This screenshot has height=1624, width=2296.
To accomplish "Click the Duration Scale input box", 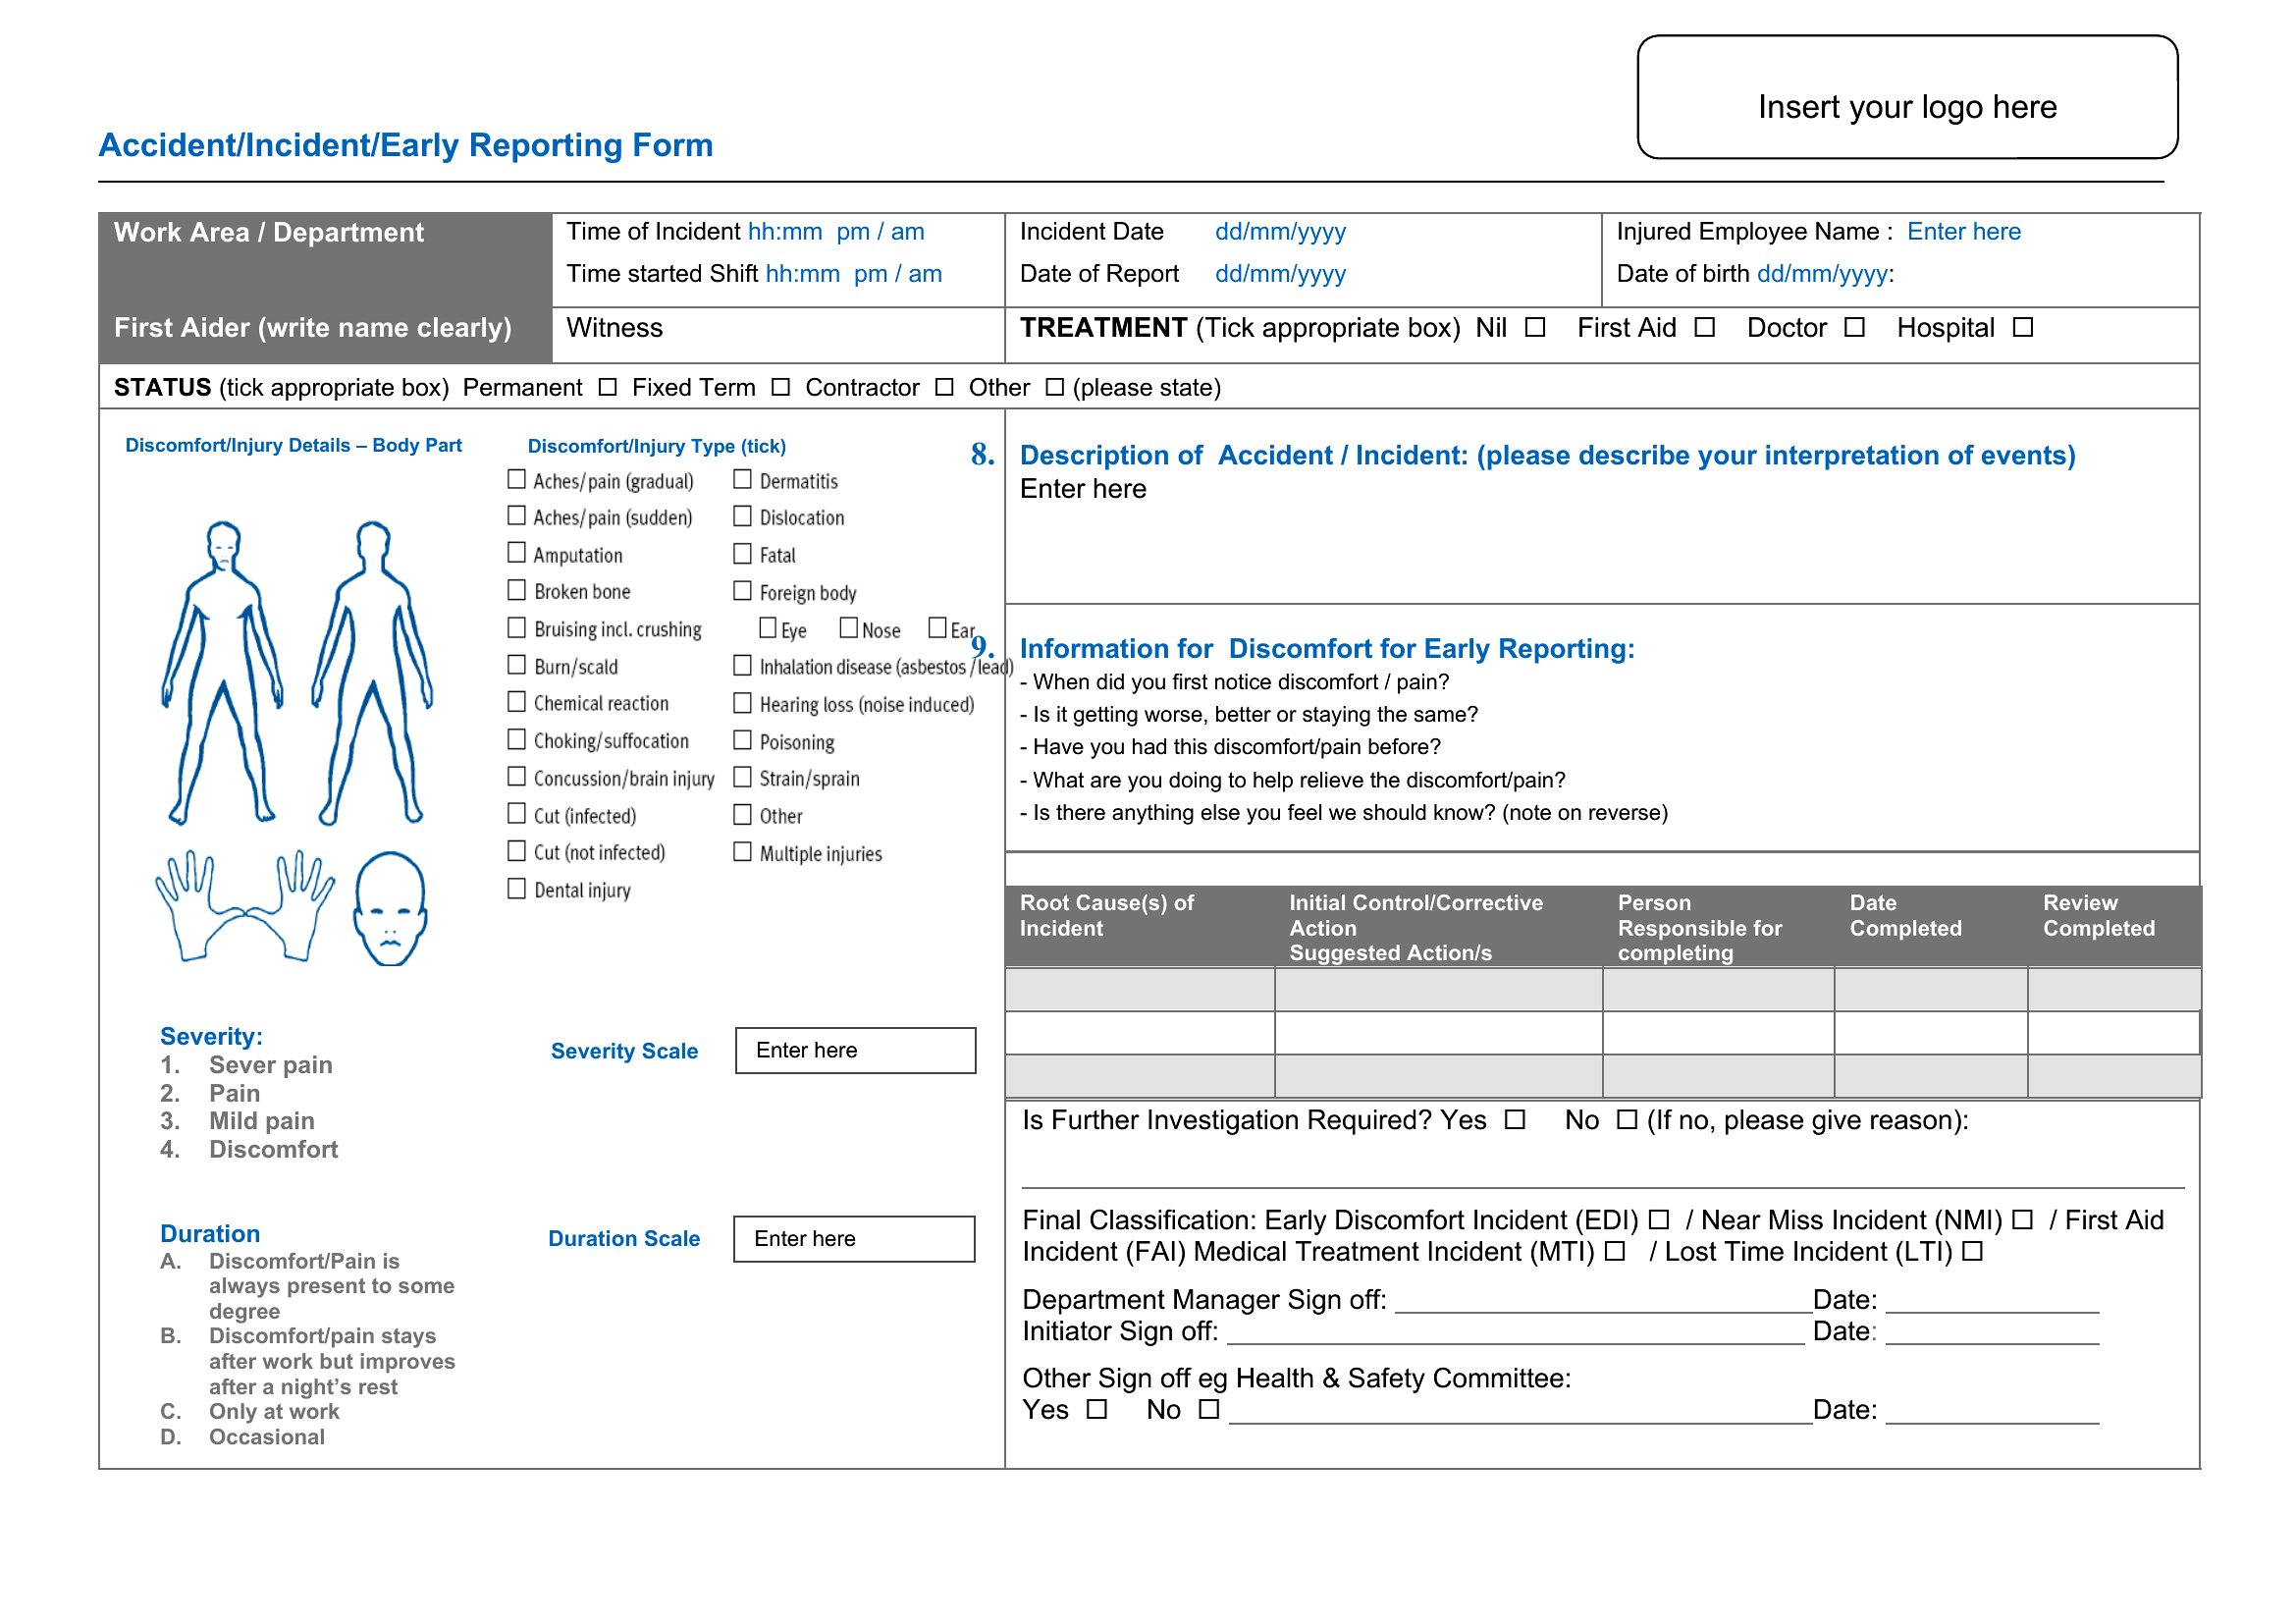I will [854, 1239].
